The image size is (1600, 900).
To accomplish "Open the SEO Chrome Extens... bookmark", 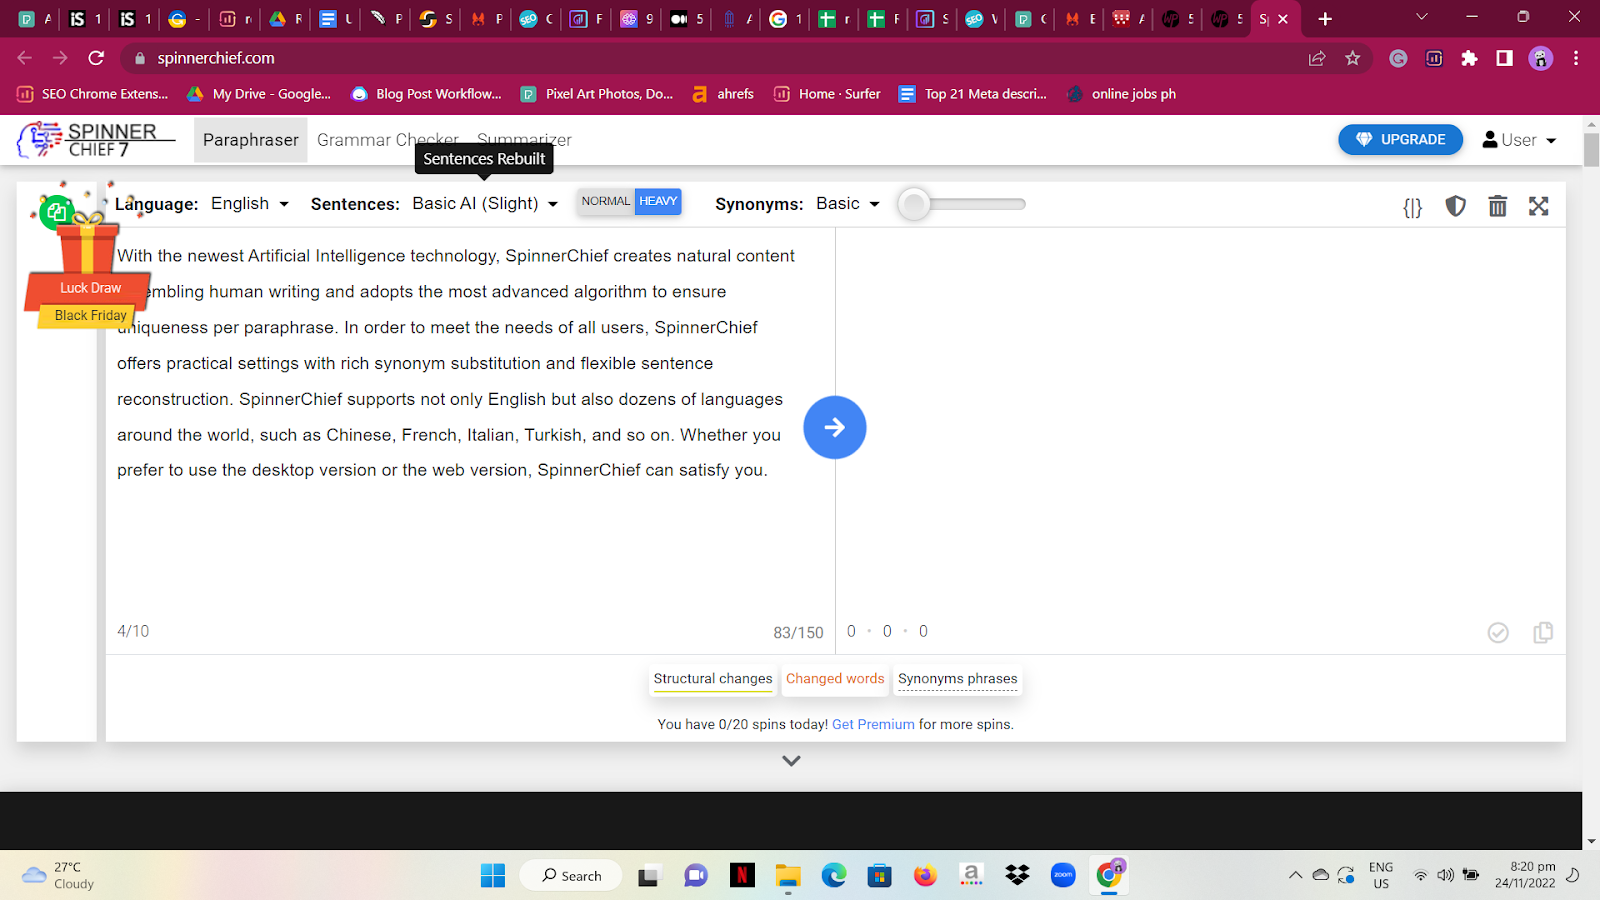I will coord(93,94).
